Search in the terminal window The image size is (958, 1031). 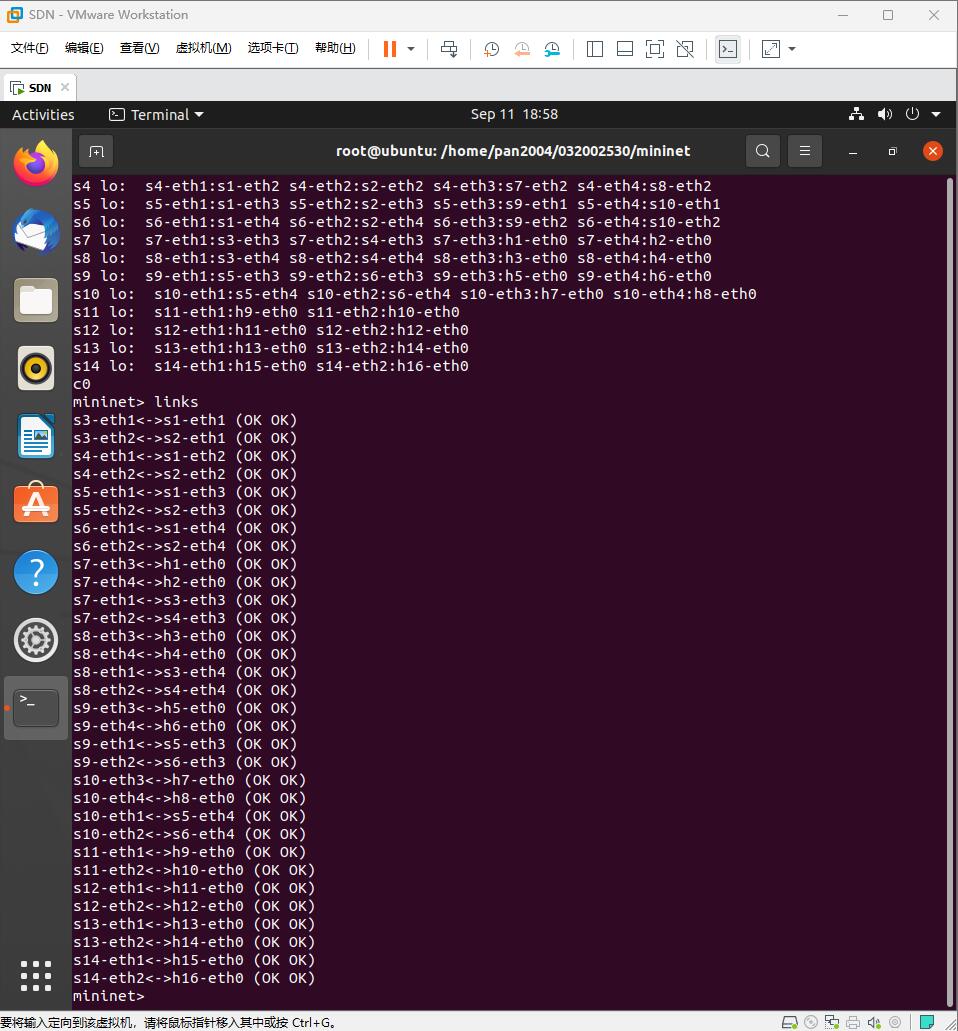point(763,151)
